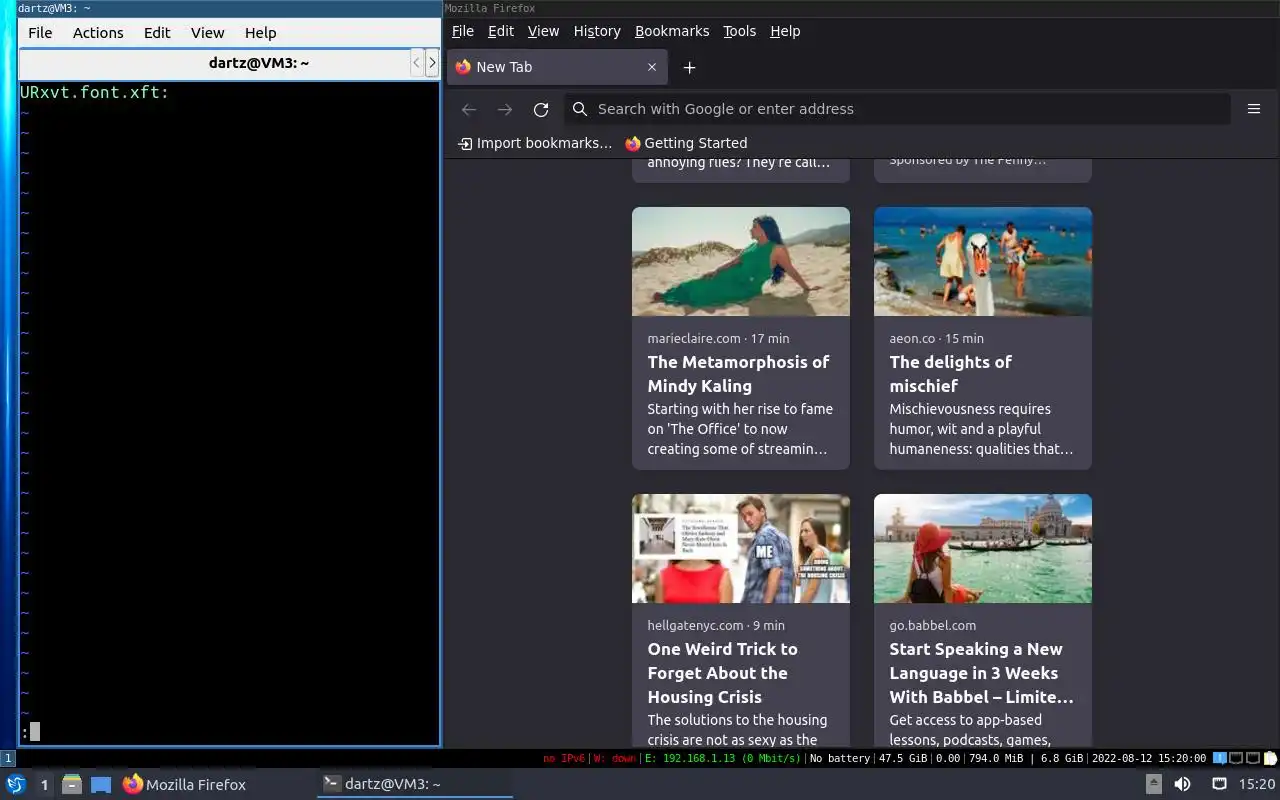Open terminal File menu
This screenshot has width=1280, height=800.
point(40,33)
